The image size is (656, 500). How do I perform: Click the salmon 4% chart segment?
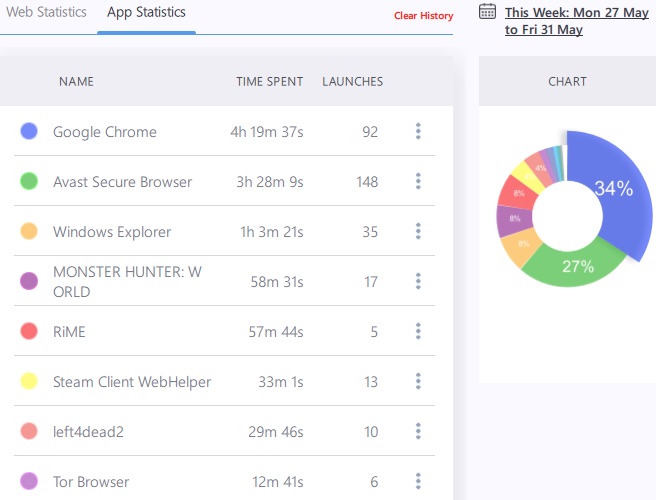pos(539,168)
